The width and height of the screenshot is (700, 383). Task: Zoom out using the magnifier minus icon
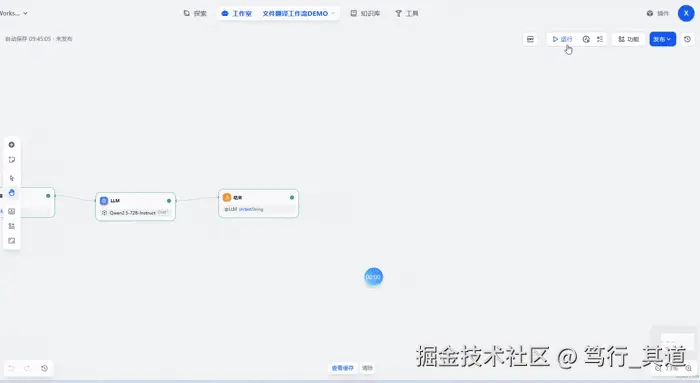pos(658,369)
